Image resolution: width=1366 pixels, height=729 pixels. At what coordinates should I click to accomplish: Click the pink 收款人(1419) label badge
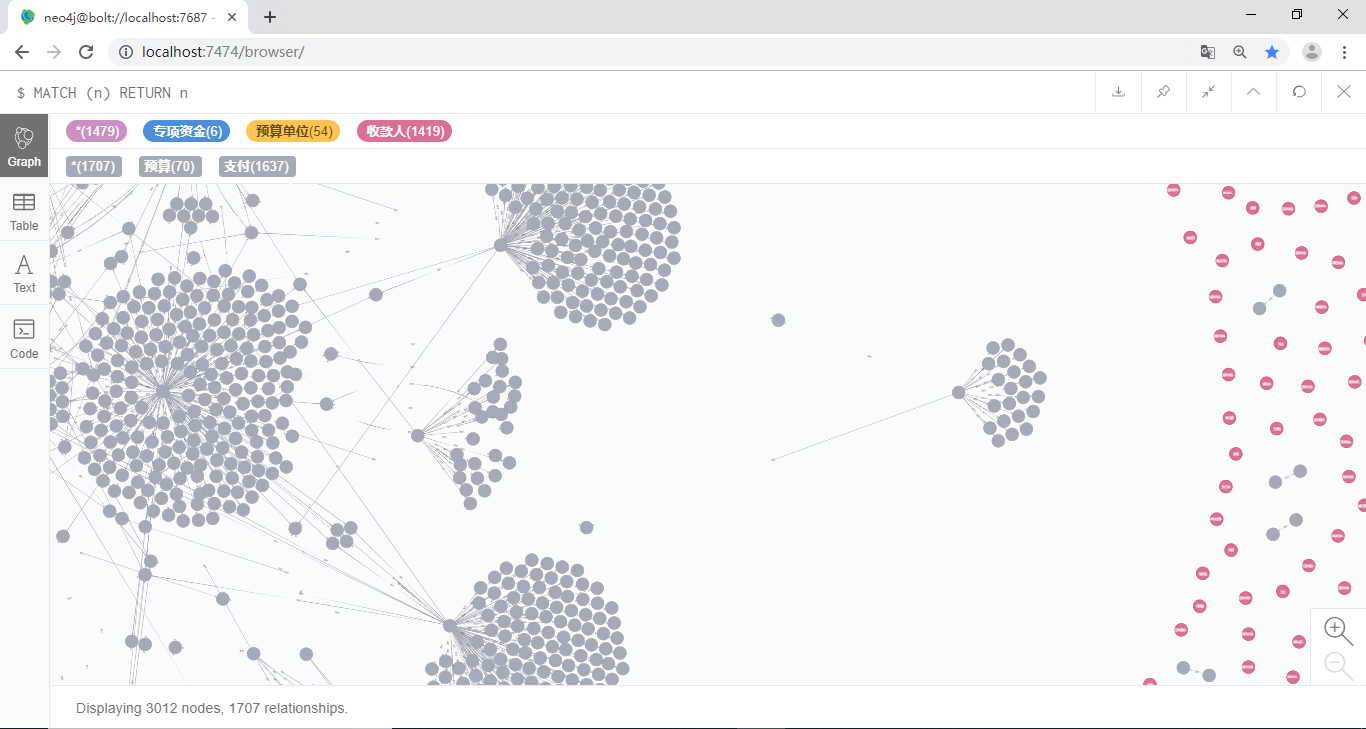click(x=404, y=131)
